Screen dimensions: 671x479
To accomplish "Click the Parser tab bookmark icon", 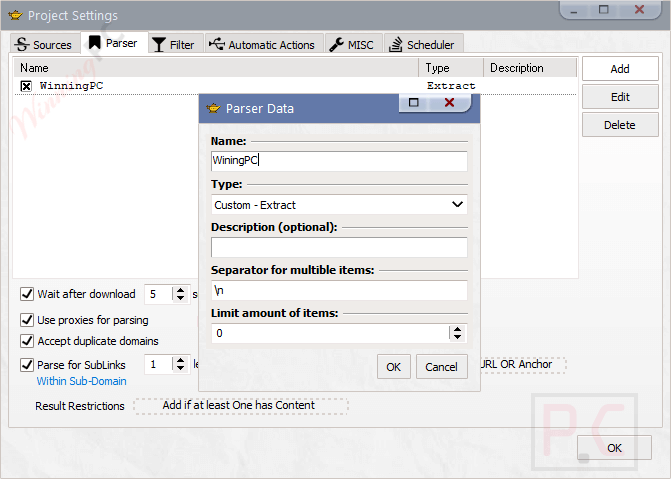I will [x=94, y=43].
